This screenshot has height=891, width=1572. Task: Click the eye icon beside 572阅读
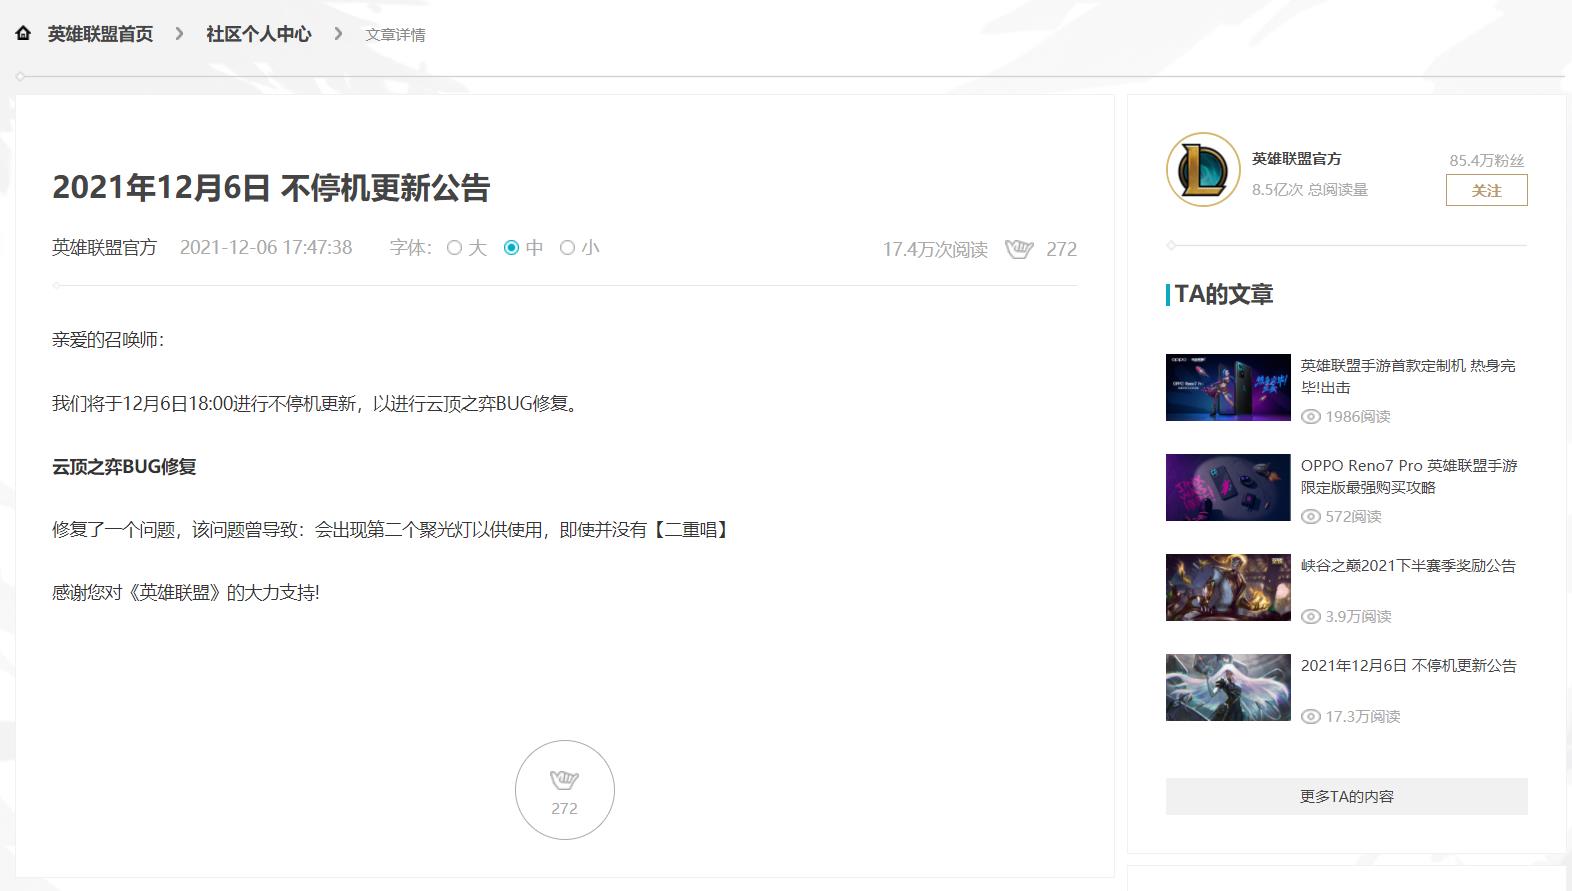pyautogui.click(x=1311, y=517)
